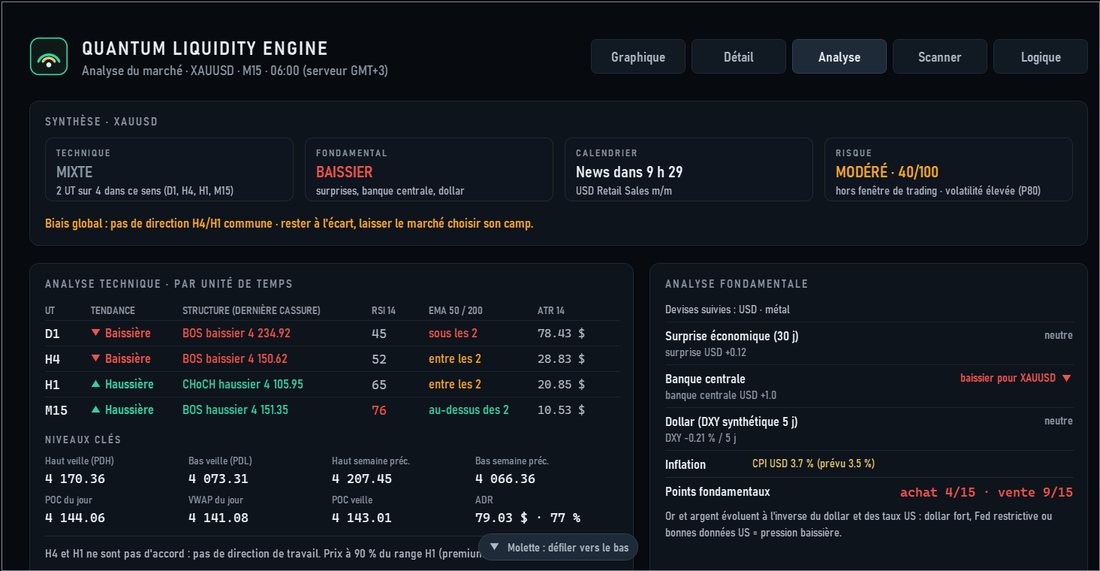Screen dimensions: 1100x571
Task: Click the green up arrow in M15 trend row
Action: 95,409
